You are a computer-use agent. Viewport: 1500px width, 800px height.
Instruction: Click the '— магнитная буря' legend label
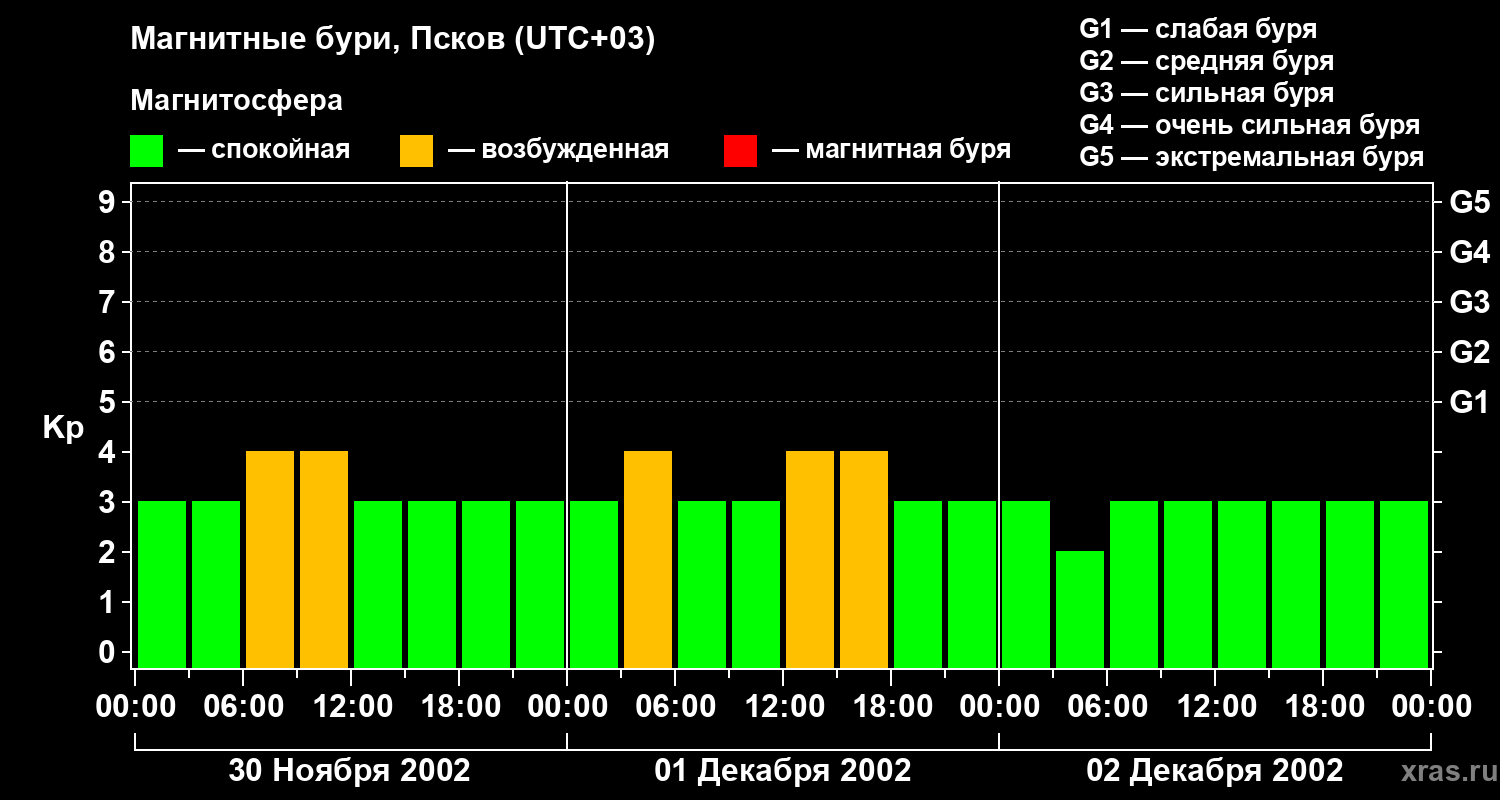click(891, 150)
